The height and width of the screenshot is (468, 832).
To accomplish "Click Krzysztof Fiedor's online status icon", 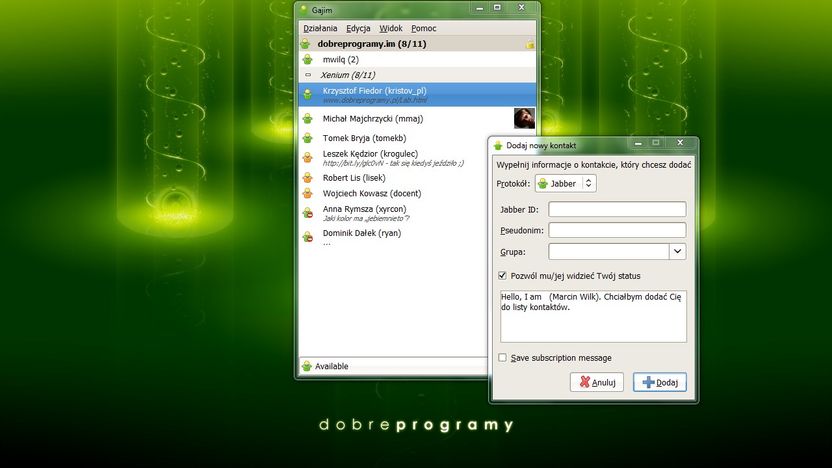I will pos(308,94).
